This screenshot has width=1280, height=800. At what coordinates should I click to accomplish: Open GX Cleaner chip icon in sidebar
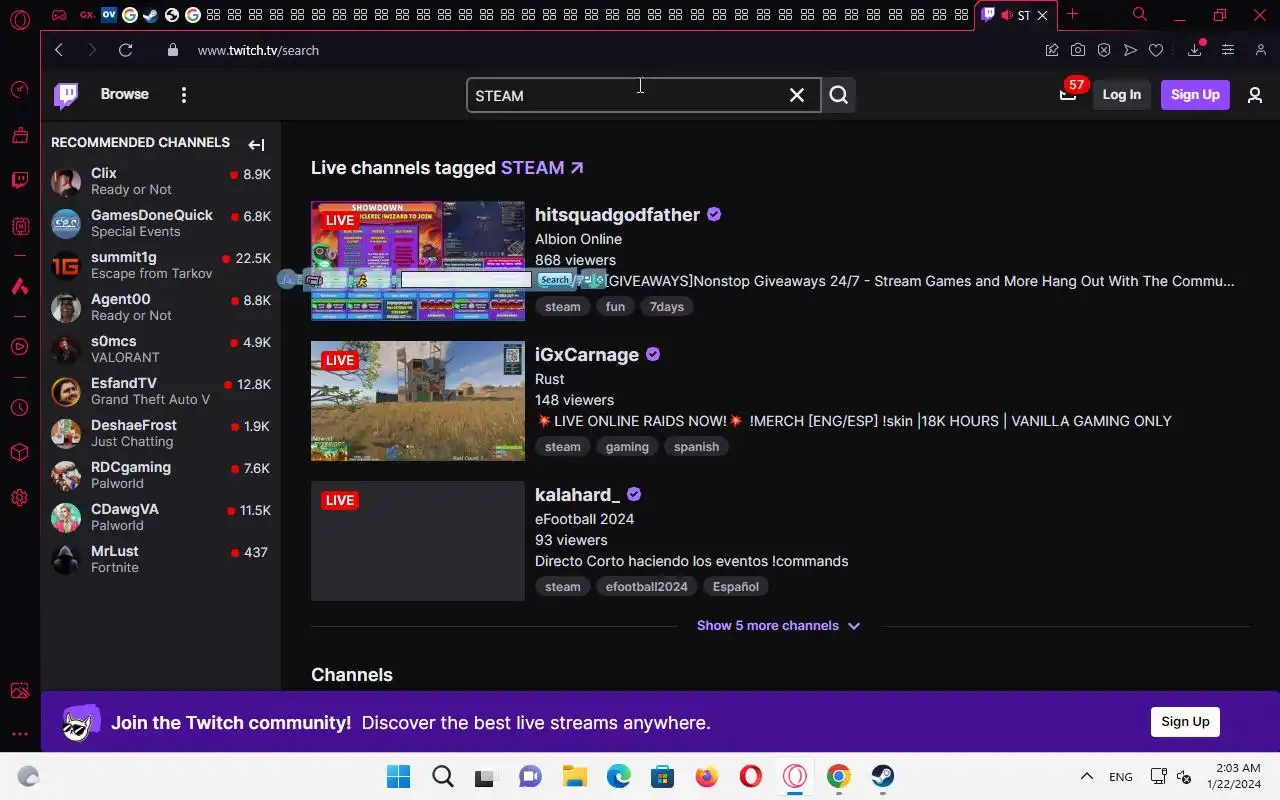click(19, 226)
